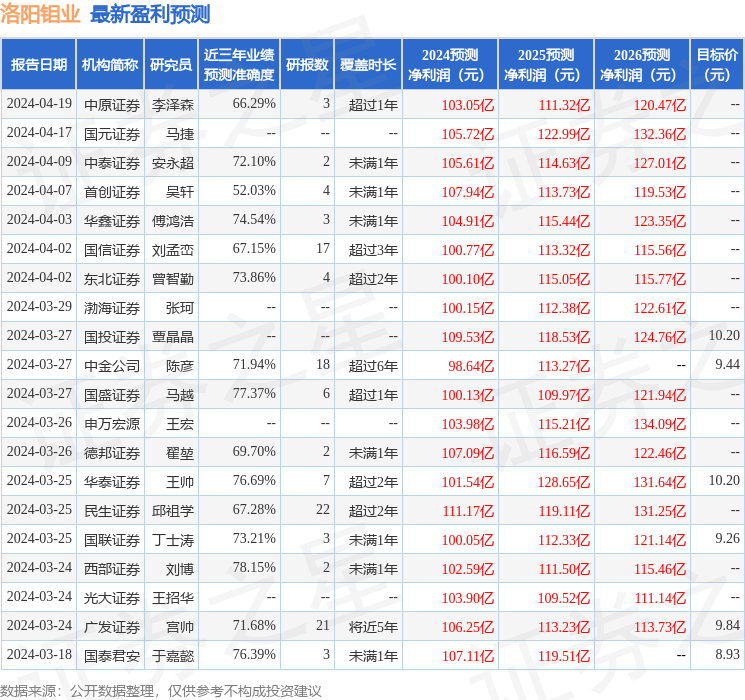
Task: Click the 洛阳钼业 title text
Action: pos(40,14)
